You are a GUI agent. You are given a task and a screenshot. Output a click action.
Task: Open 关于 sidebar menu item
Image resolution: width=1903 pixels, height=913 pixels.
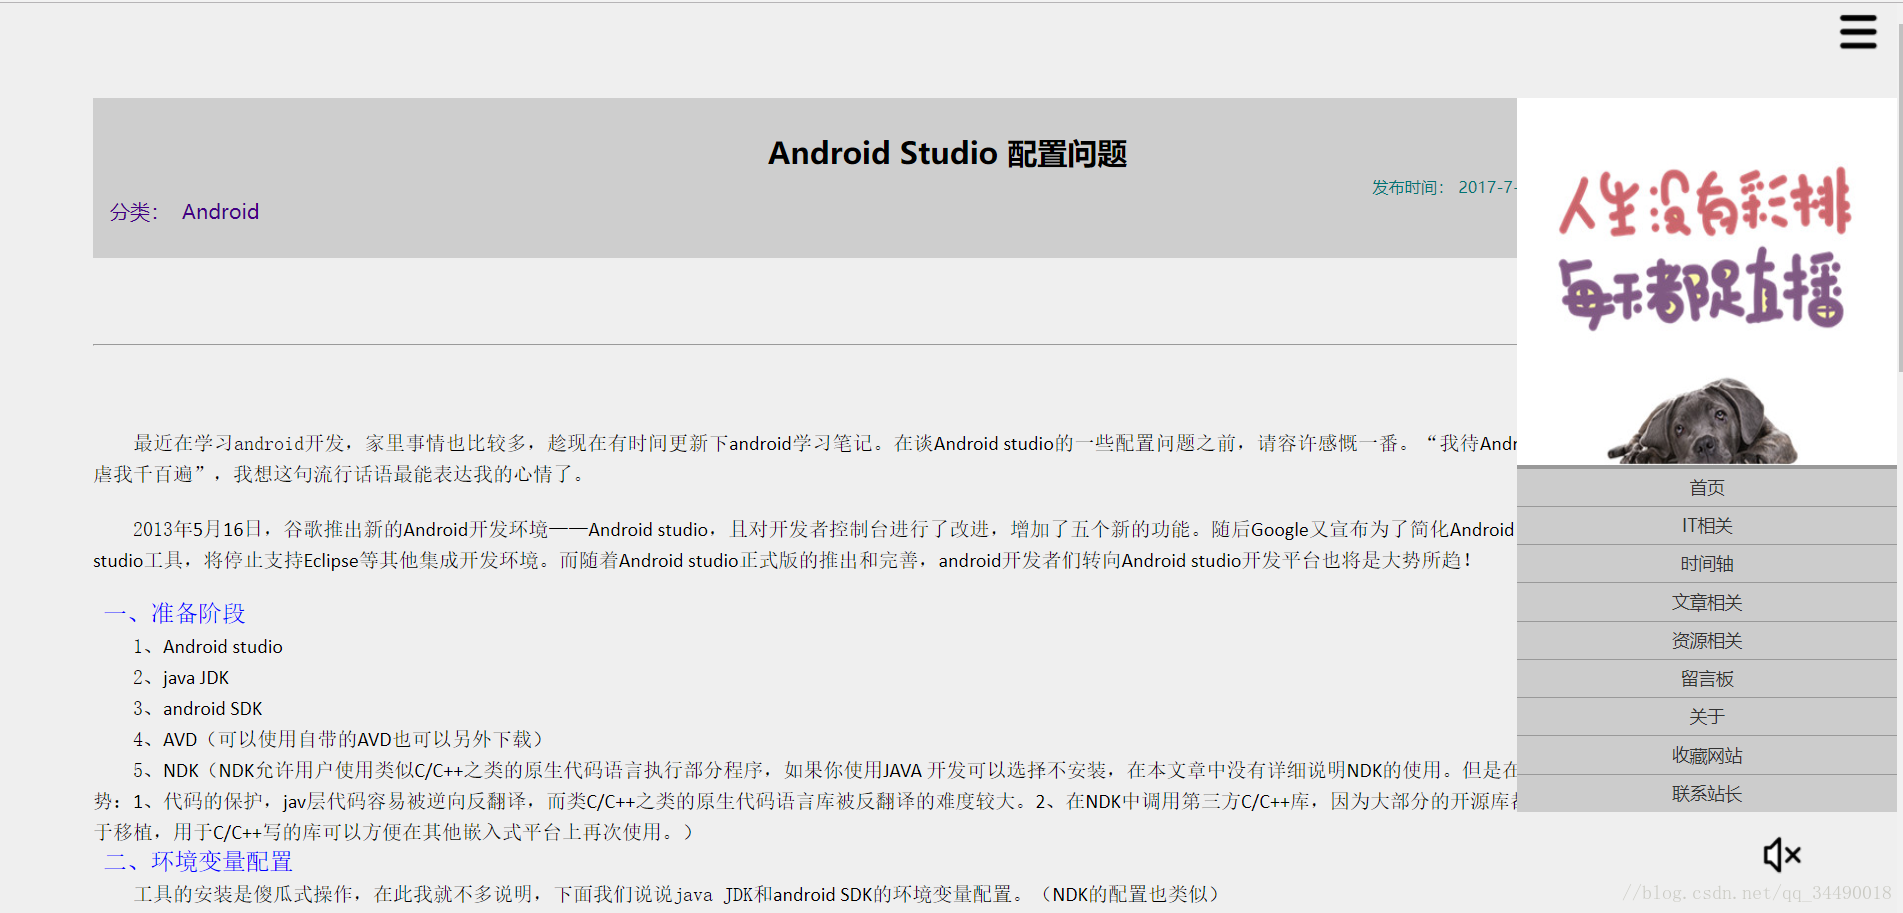pos(1707,717)
